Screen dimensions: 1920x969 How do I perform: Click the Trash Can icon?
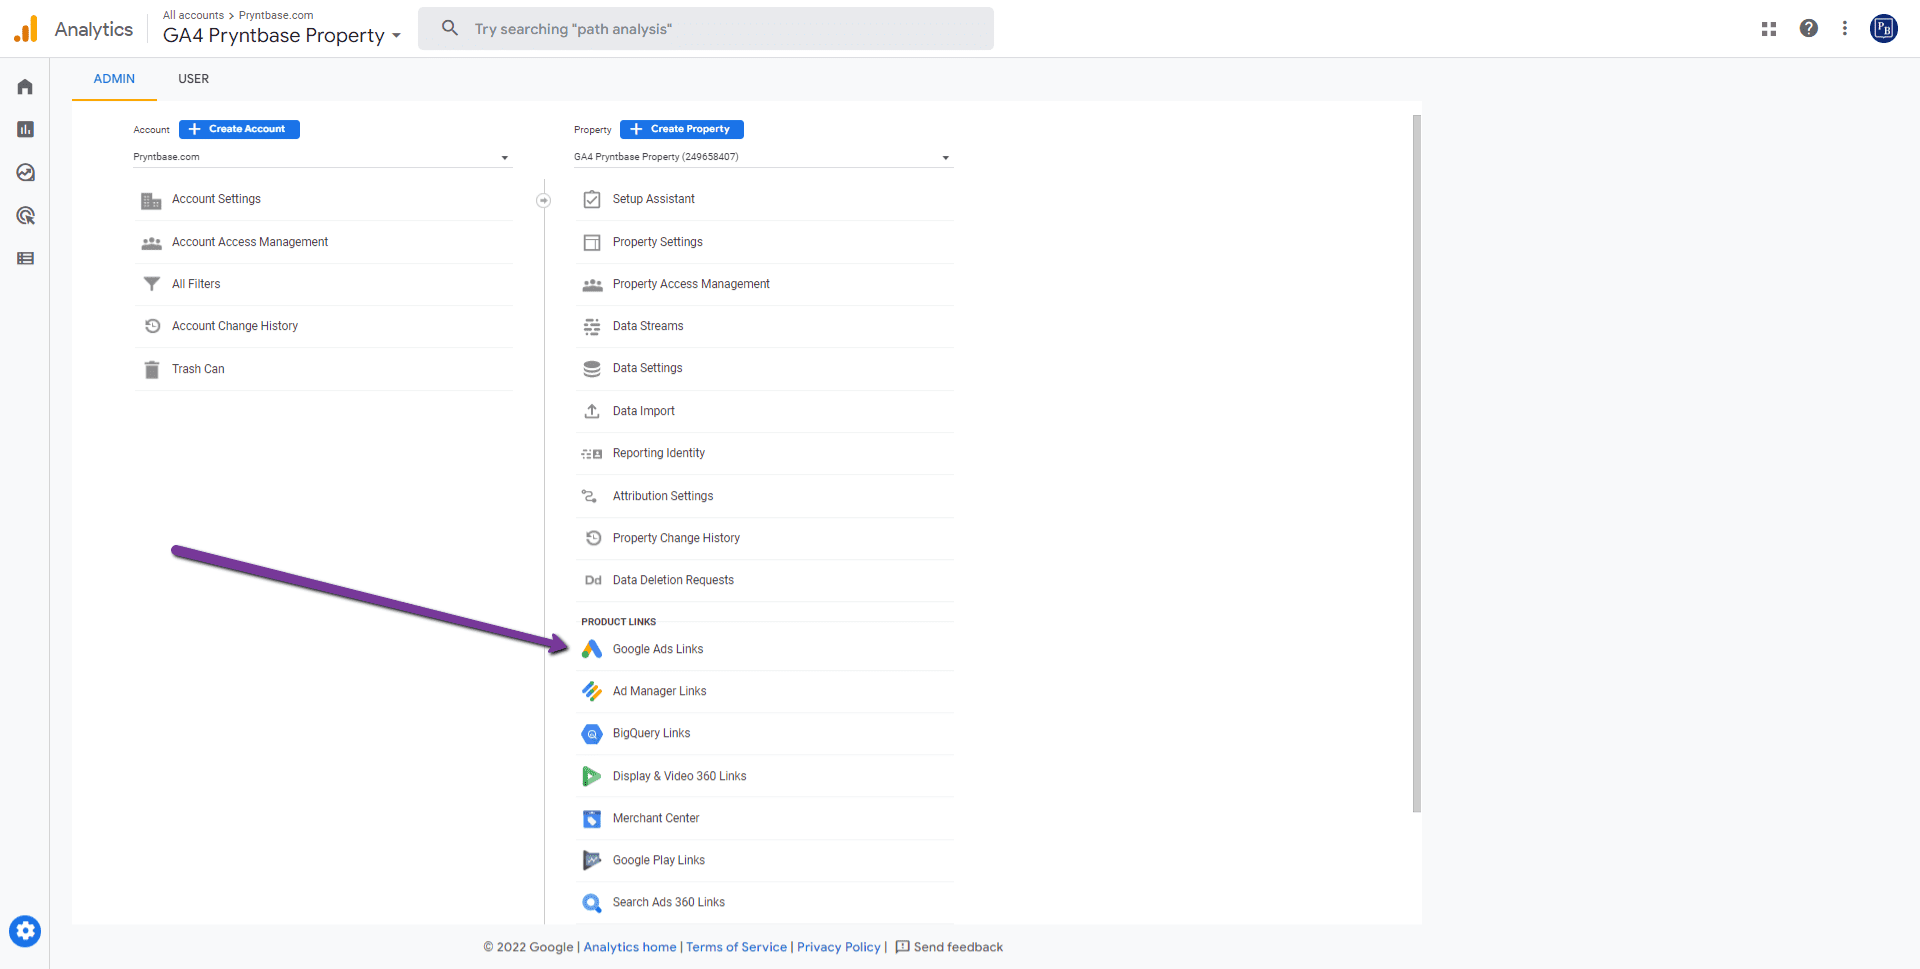tap(151, 369)
